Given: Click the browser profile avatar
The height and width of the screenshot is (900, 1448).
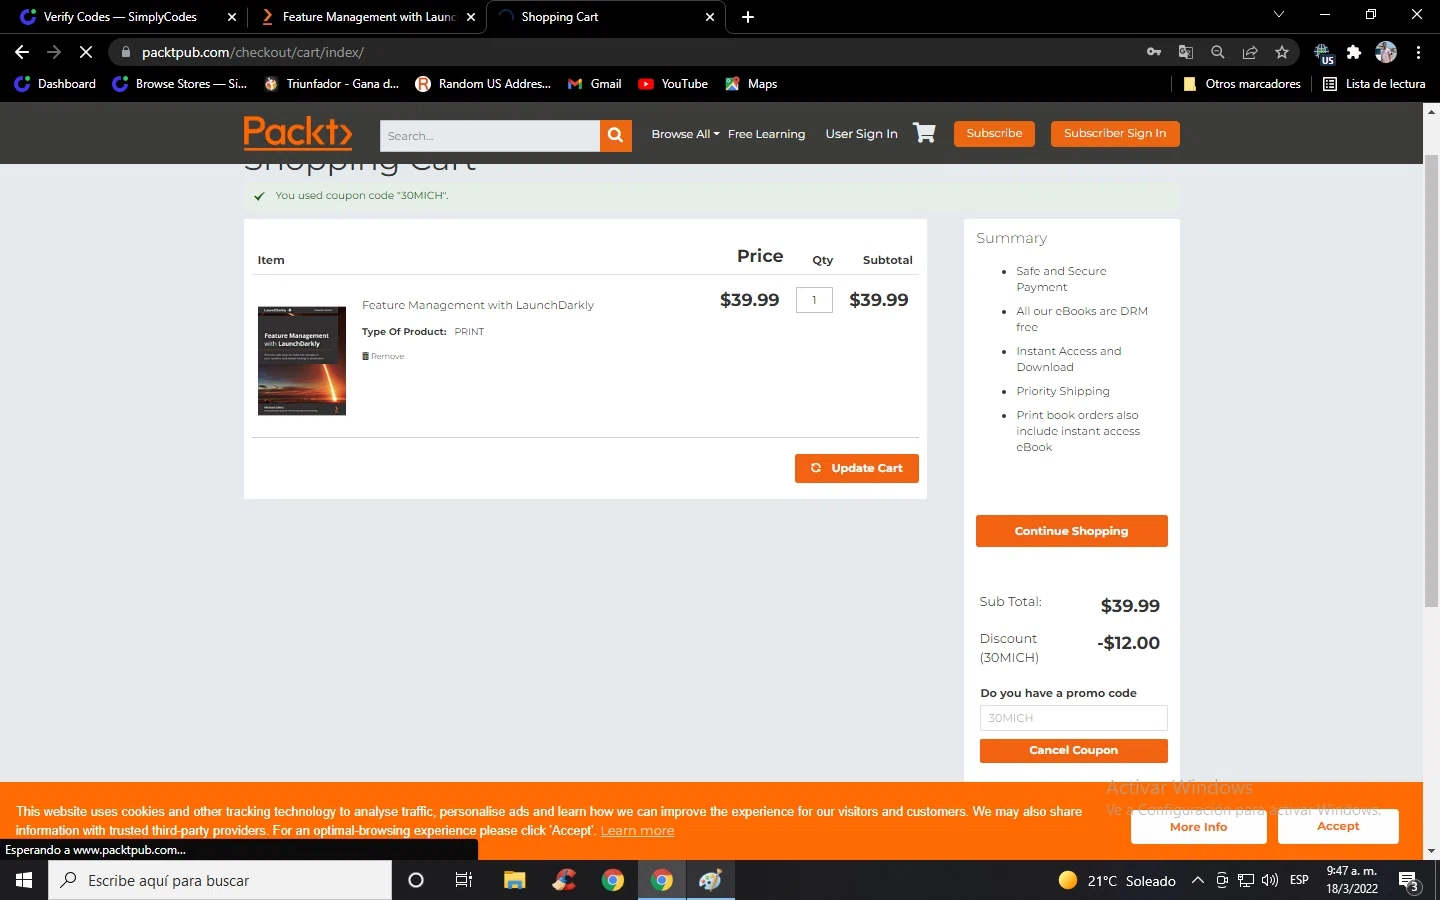Looking at the screenshot, I should click(1386, 52).
